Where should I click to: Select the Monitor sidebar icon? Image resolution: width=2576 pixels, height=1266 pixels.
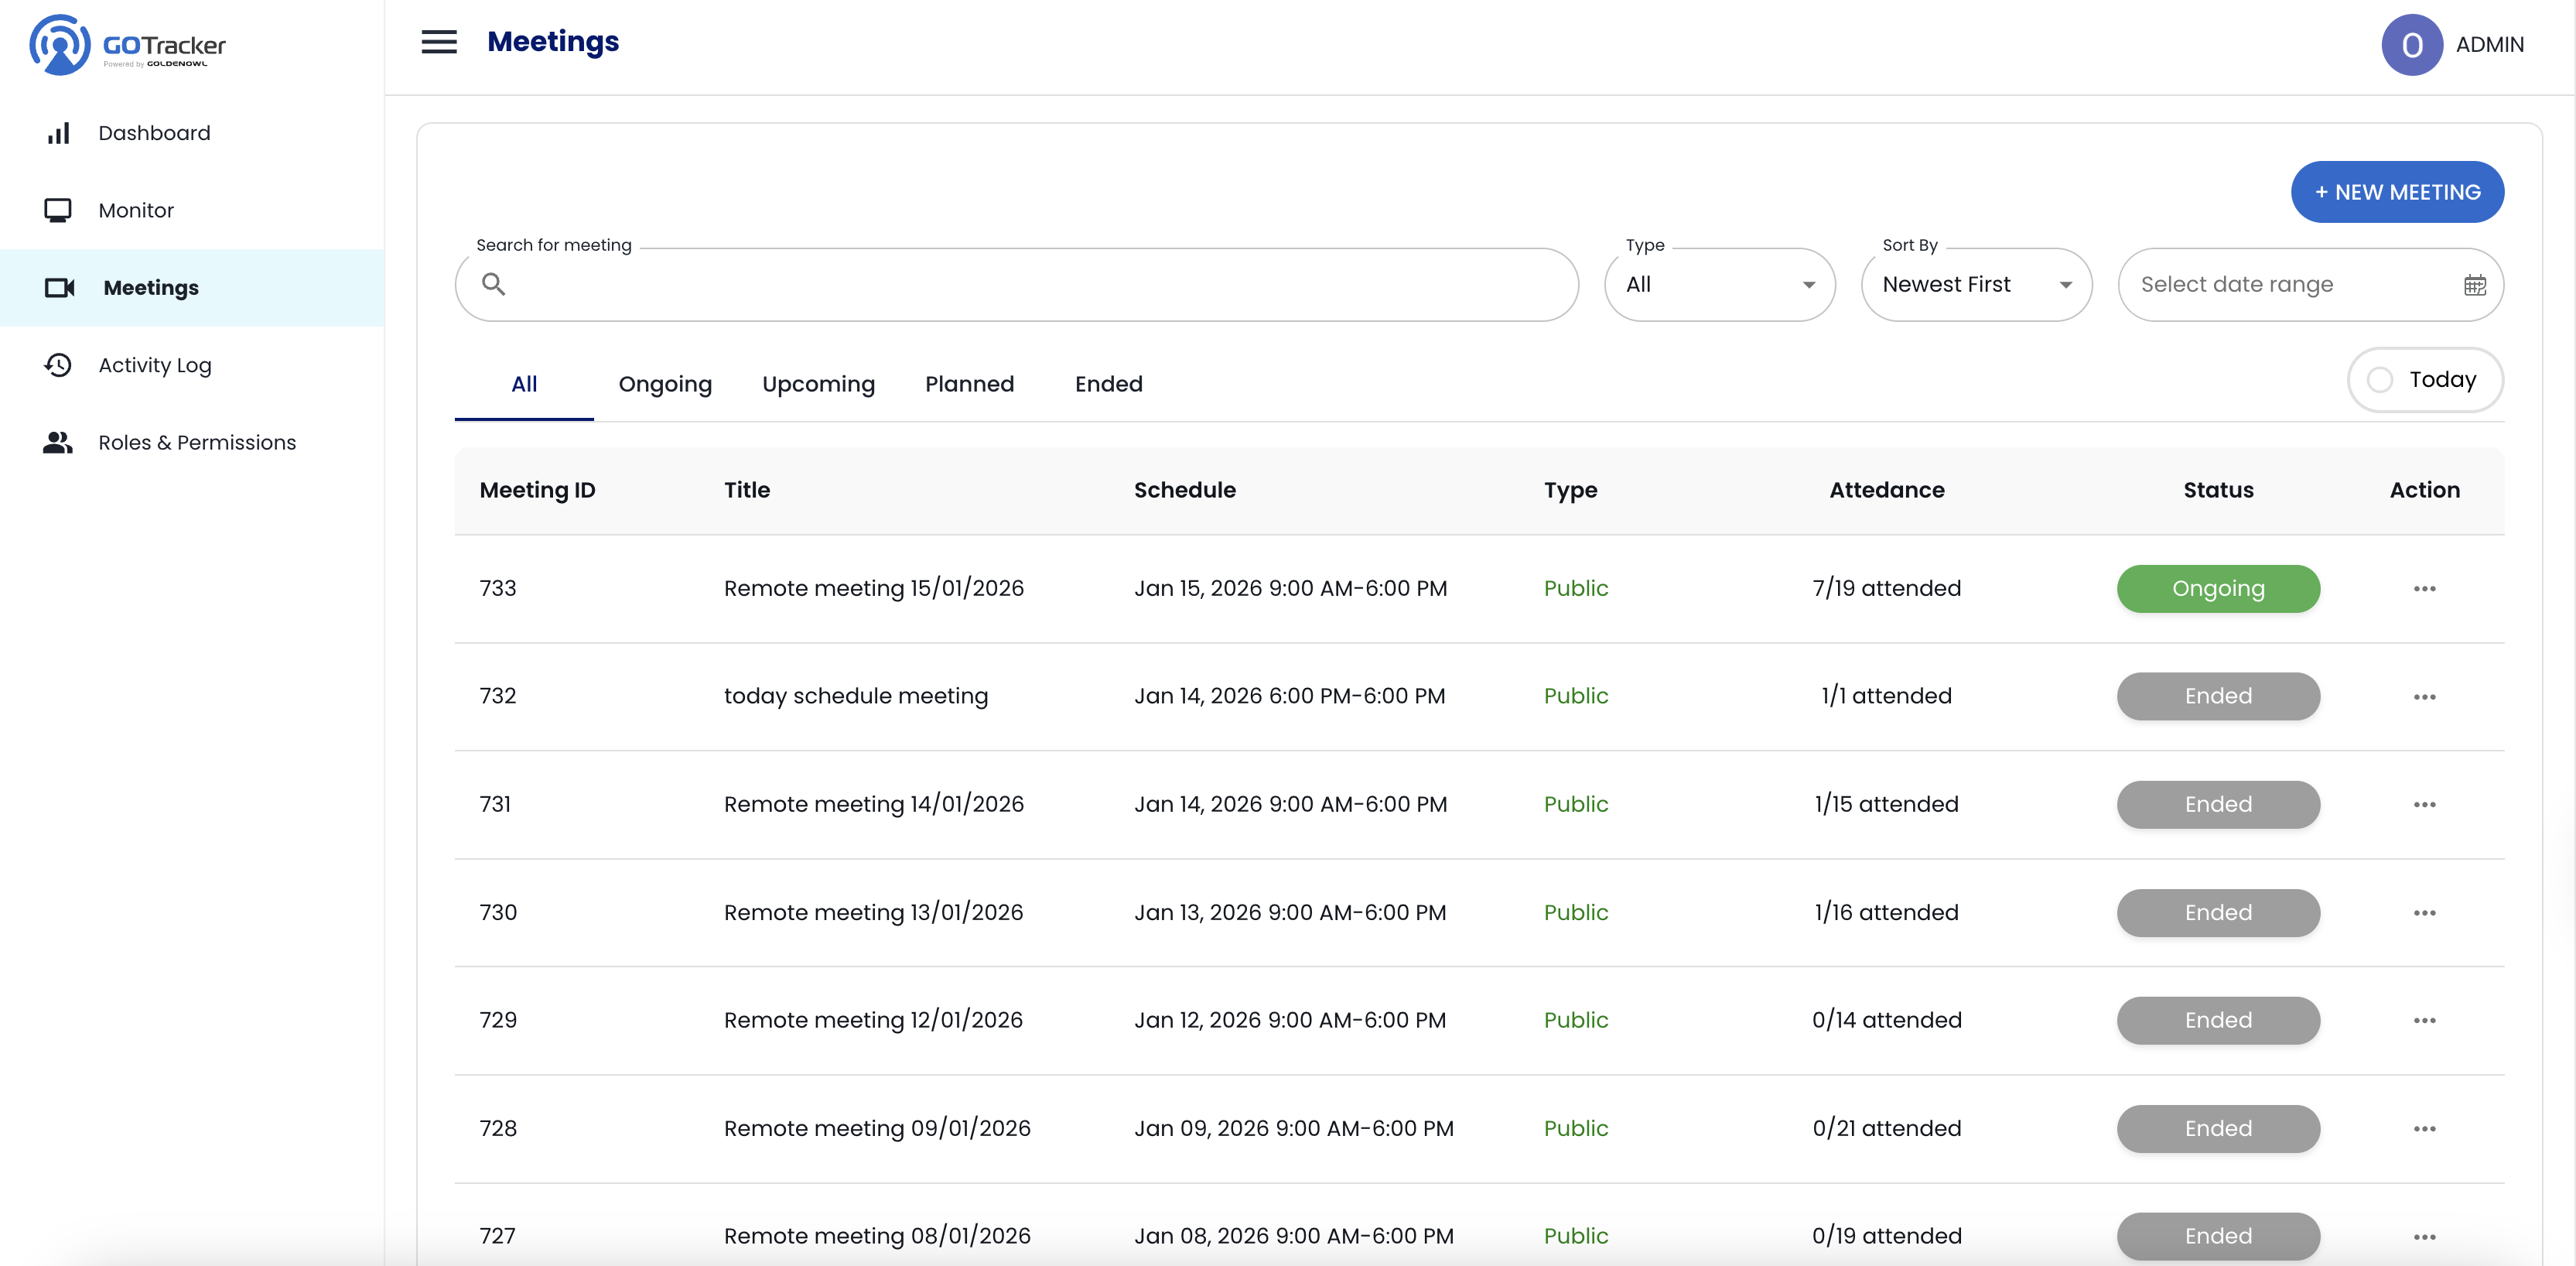click(58, 210)
